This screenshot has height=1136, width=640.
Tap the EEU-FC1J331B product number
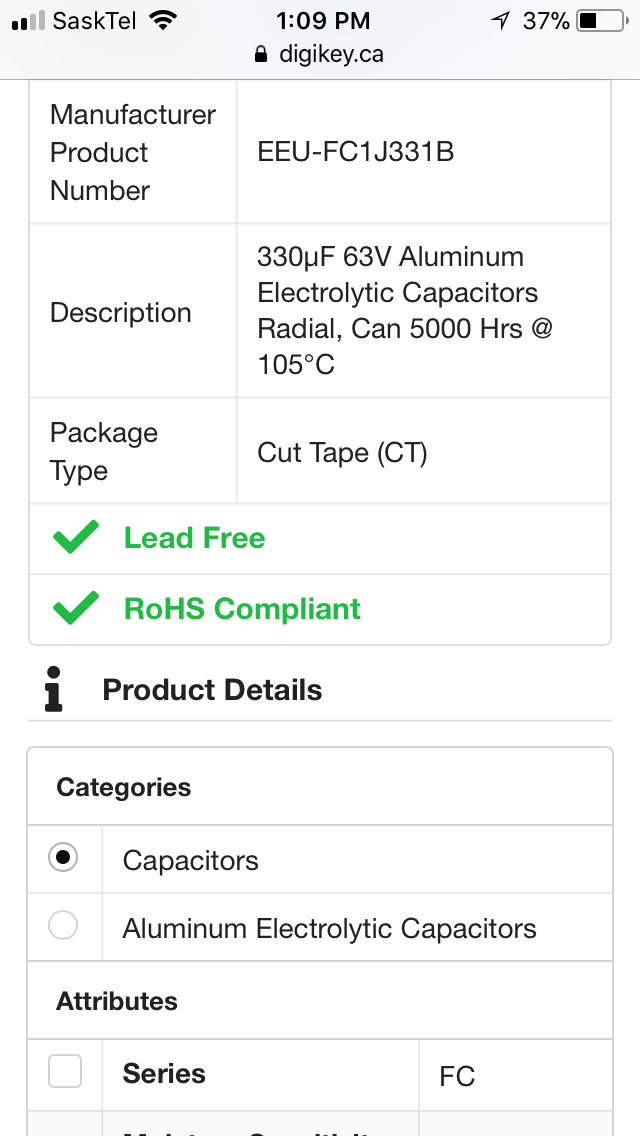355,152
